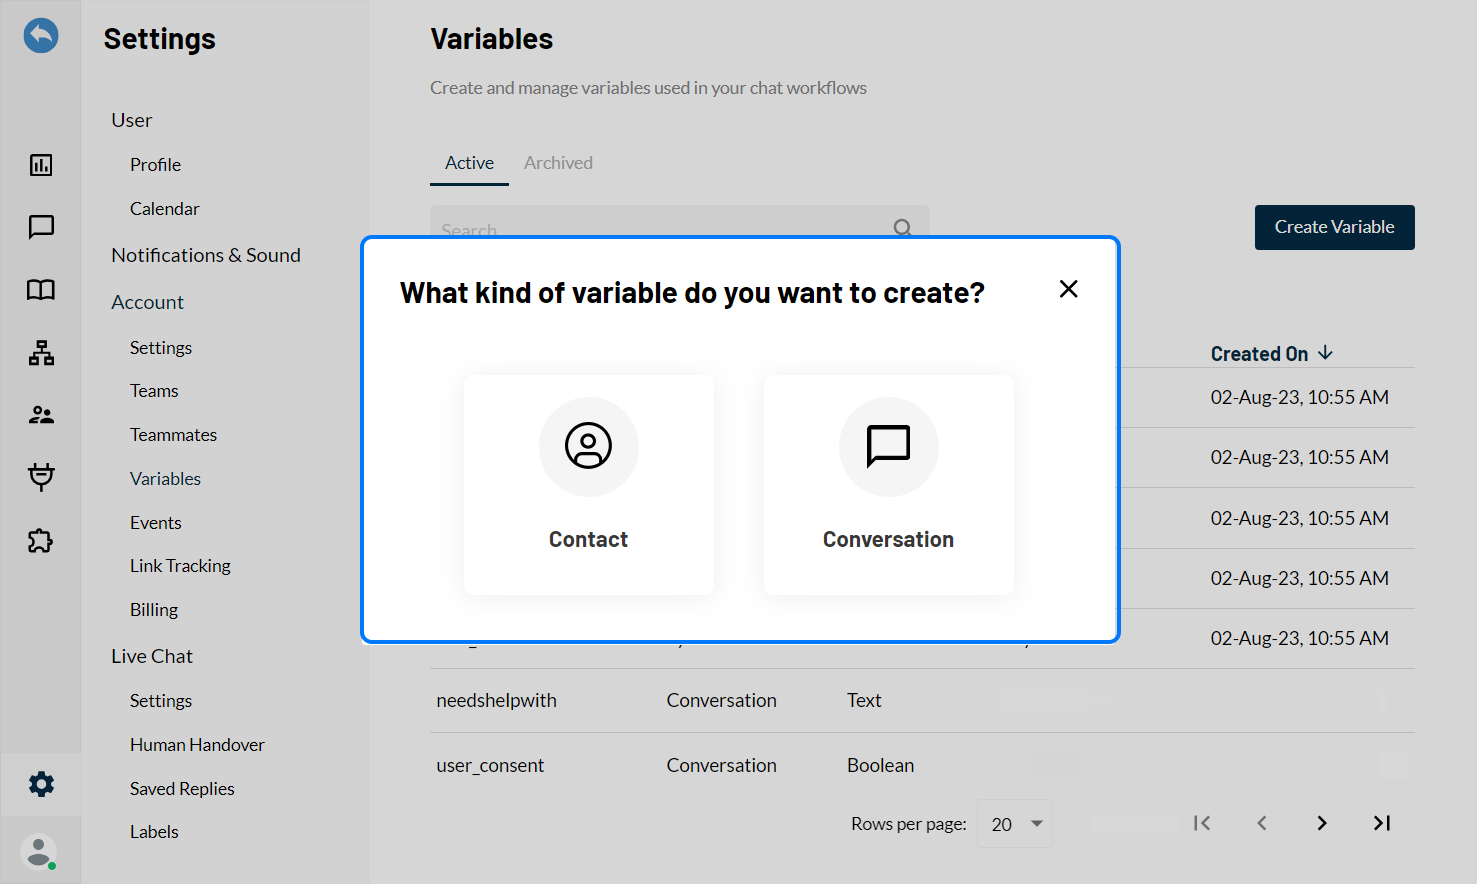Sort by the Created On column arrow

coord(1325,353)
